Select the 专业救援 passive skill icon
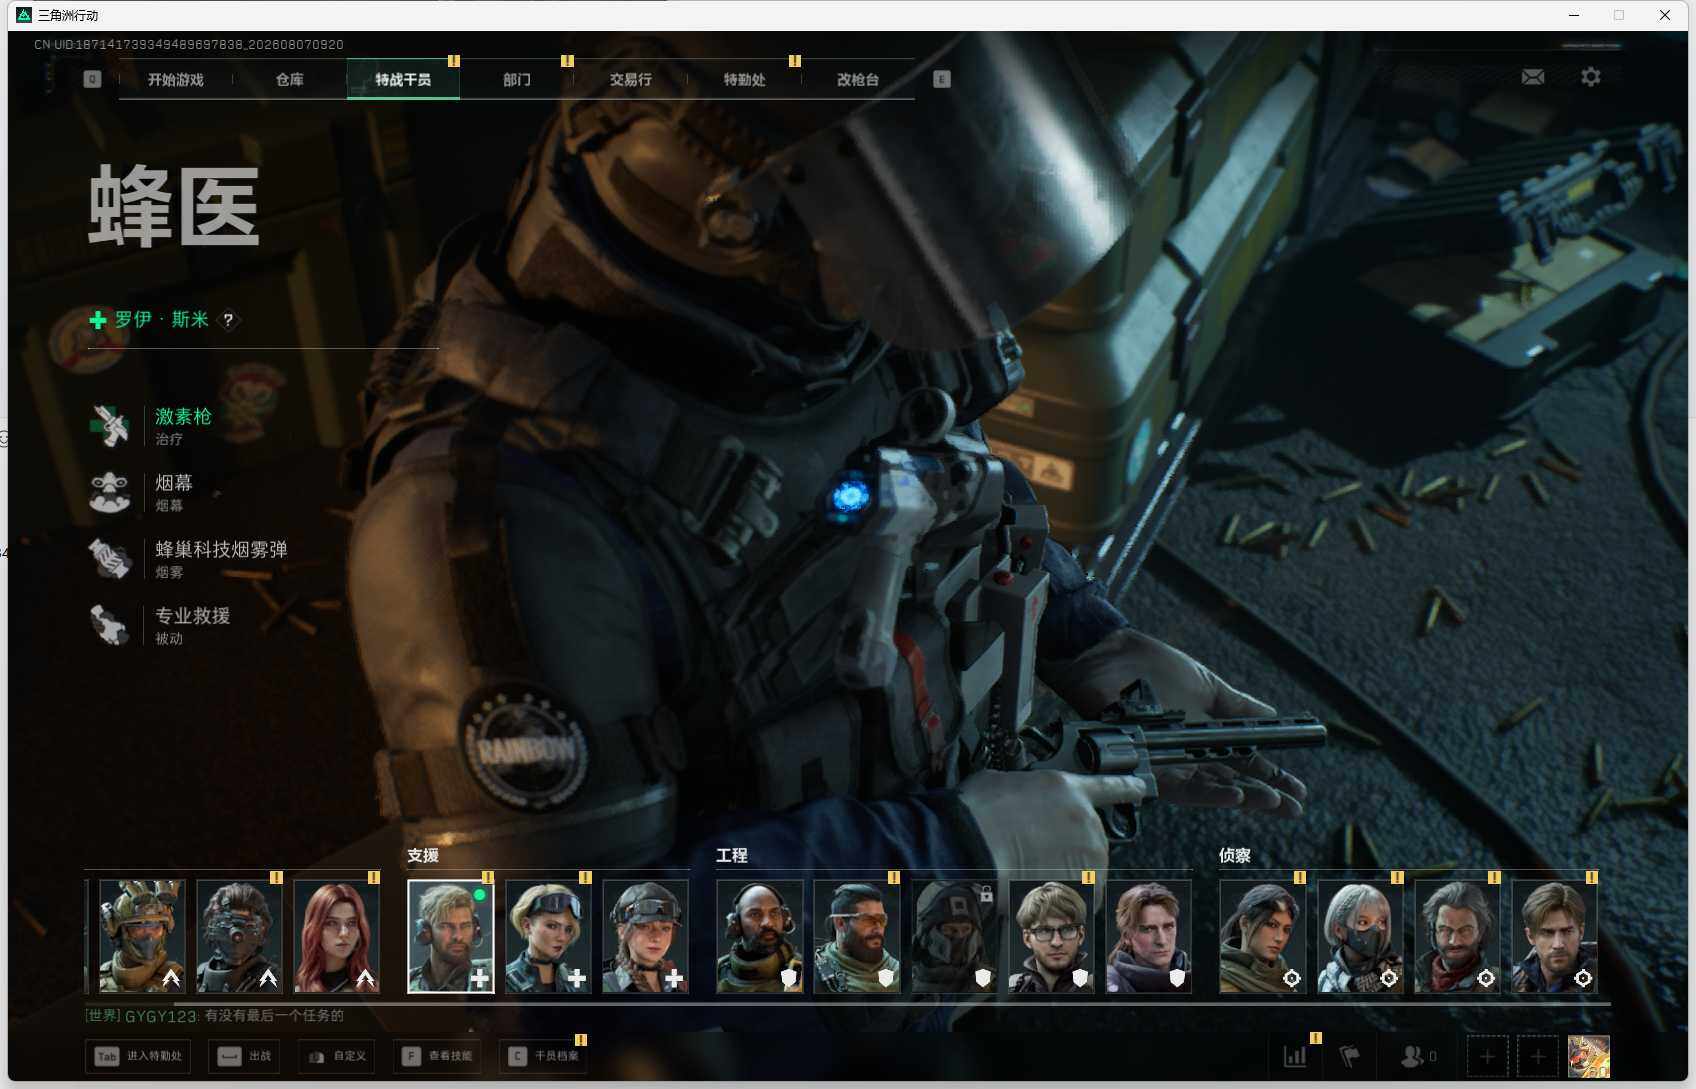 pos(110,625)
